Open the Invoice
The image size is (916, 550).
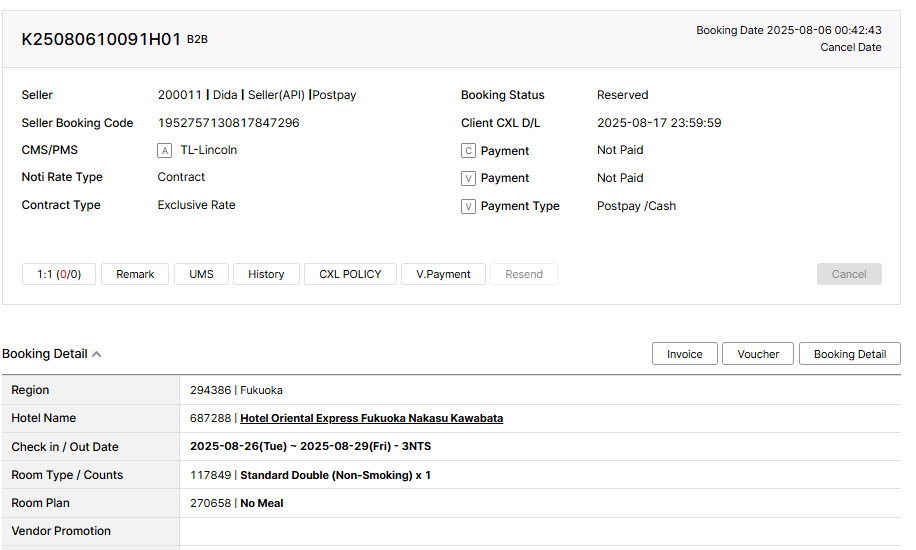tap(684, 354)
